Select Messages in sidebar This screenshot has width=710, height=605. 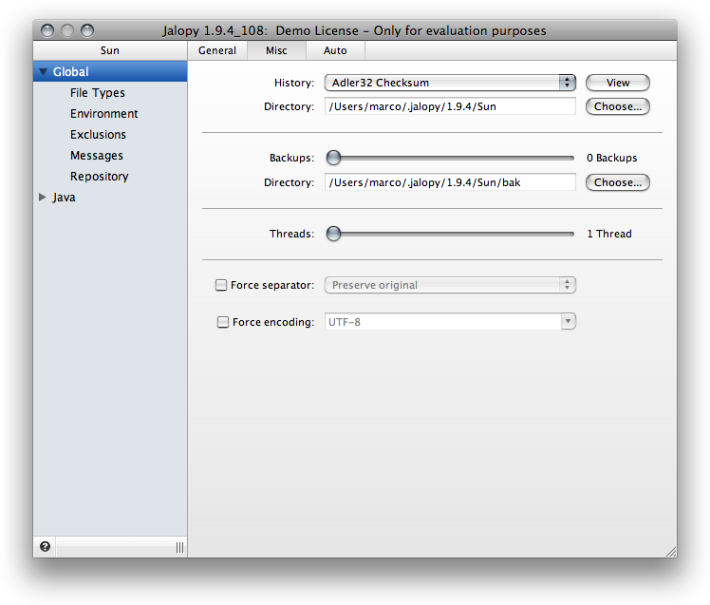(x=96, y=155)
